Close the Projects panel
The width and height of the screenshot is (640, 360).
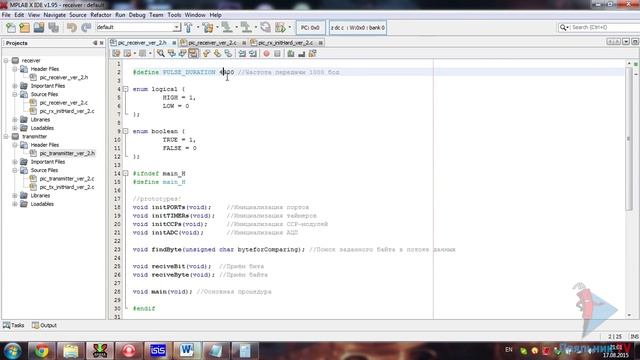click(102, 43)
